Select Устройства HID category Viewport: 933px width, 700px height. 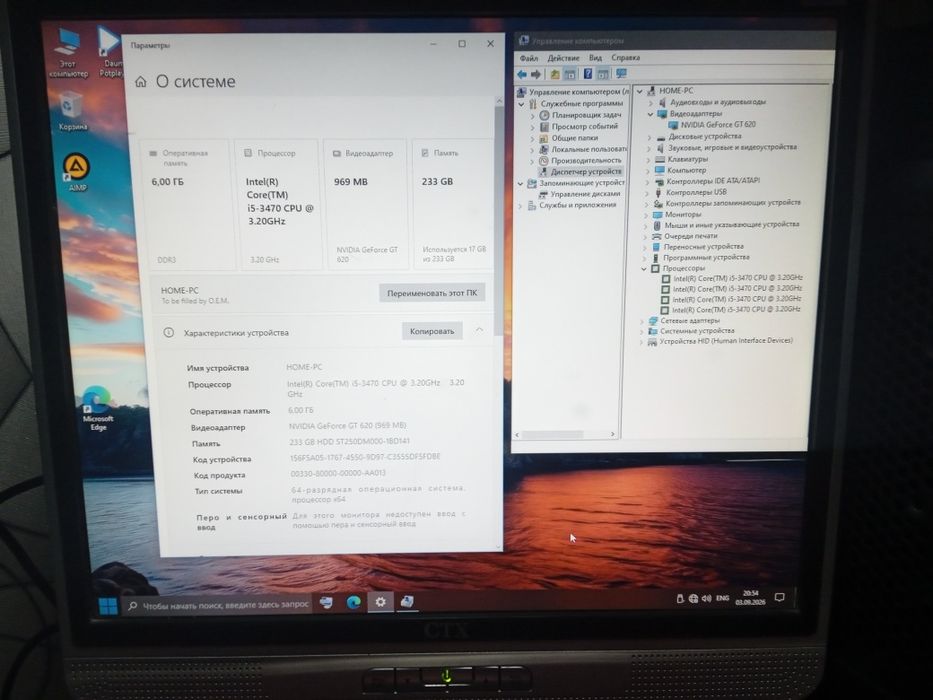point(720,342)
